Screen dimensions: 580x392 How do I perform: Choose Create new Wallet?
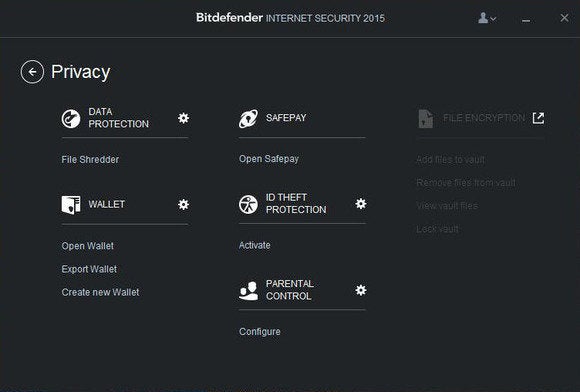[x=100, y=292]
